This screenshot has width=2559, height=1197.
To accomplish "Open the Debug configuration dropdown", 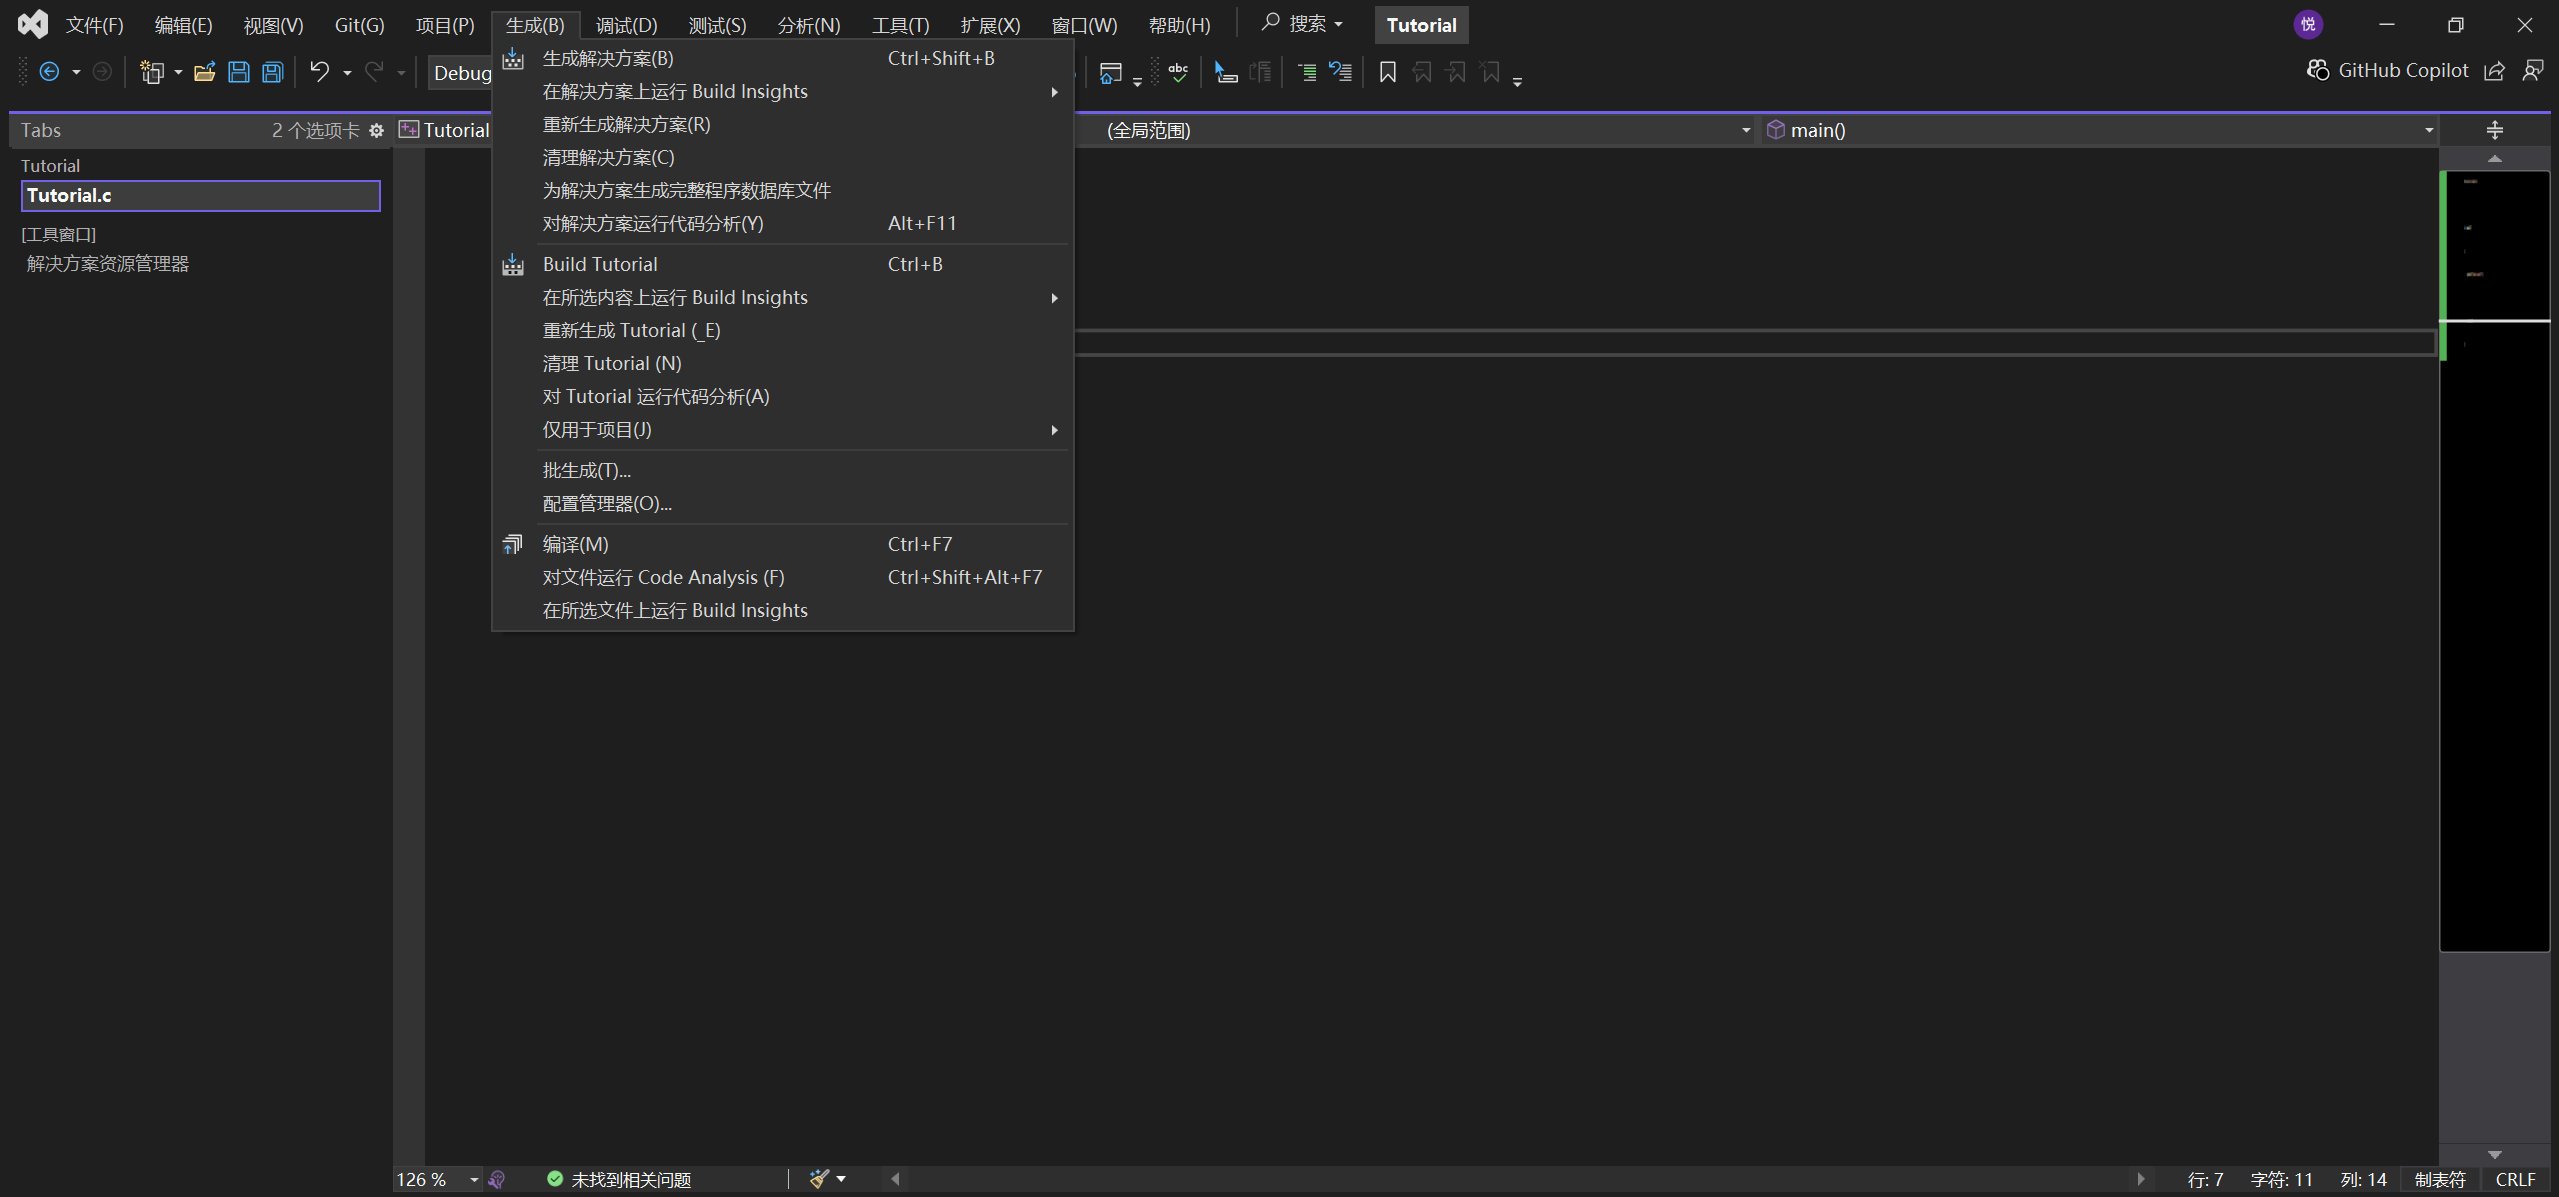I will pos(461,72).
